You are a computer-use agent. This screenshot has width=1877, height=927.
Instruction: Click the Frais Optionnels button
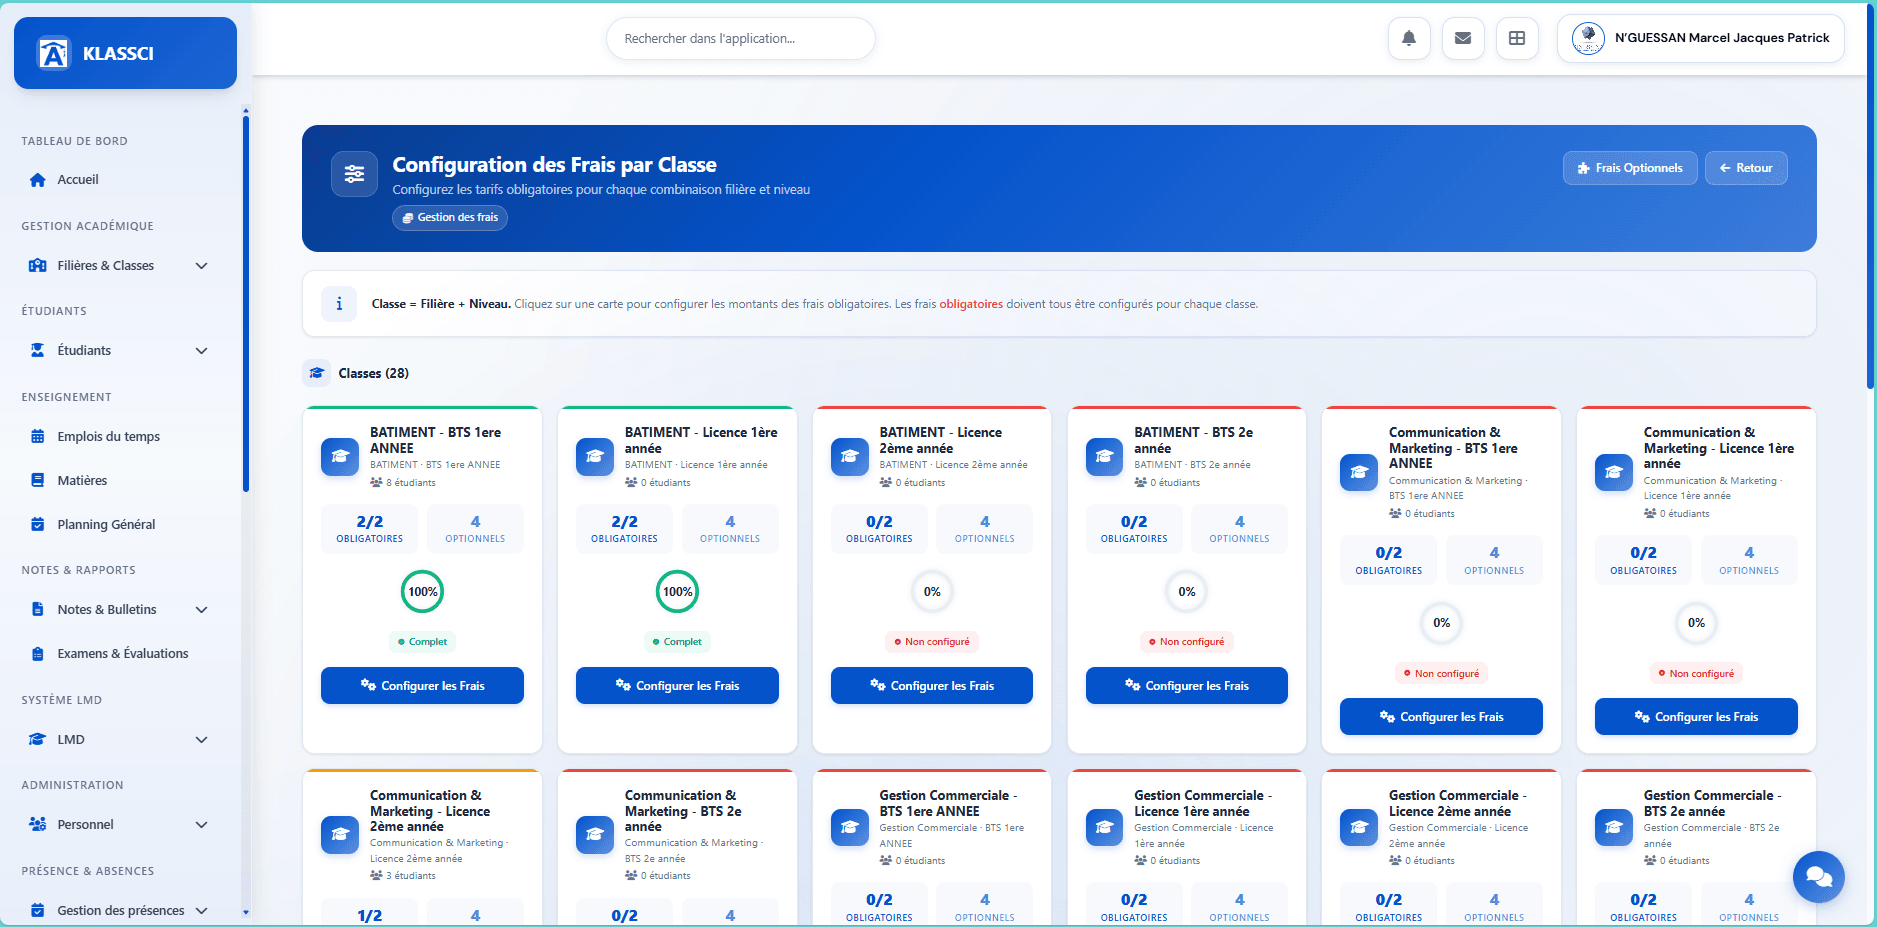[1629, 168]
